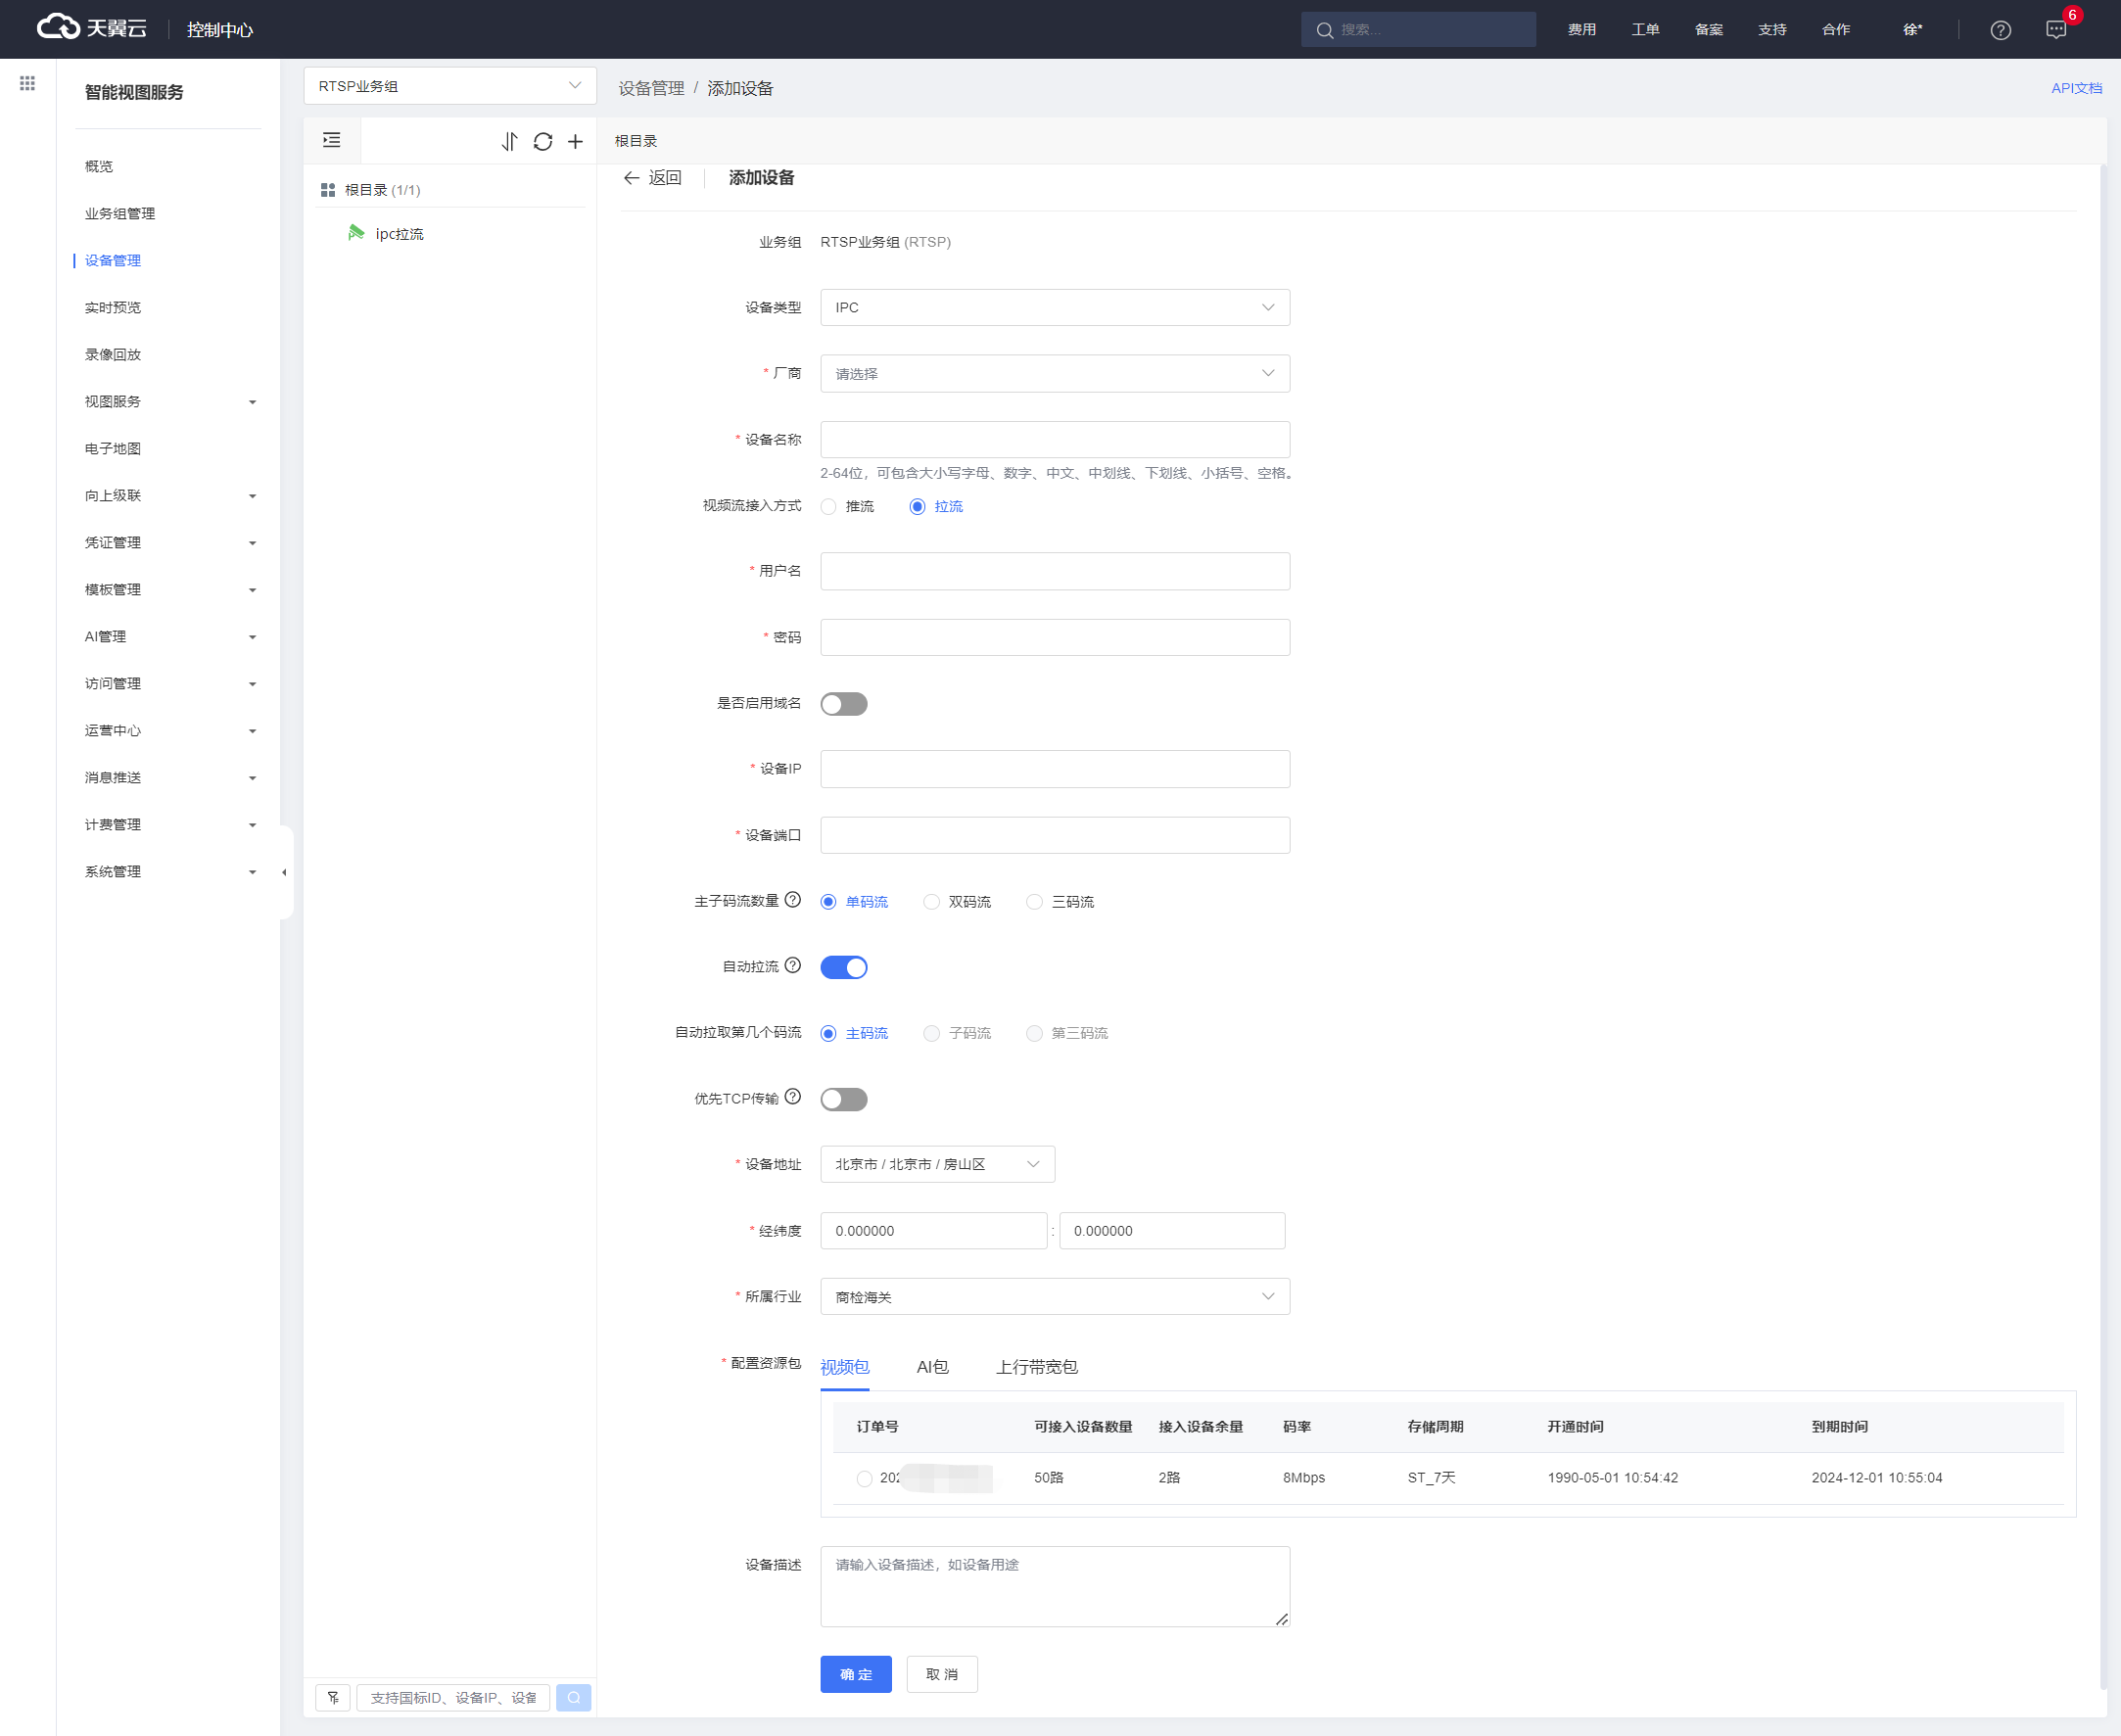Select the ipc拉流 device in the tree

(x=399, y=234)
